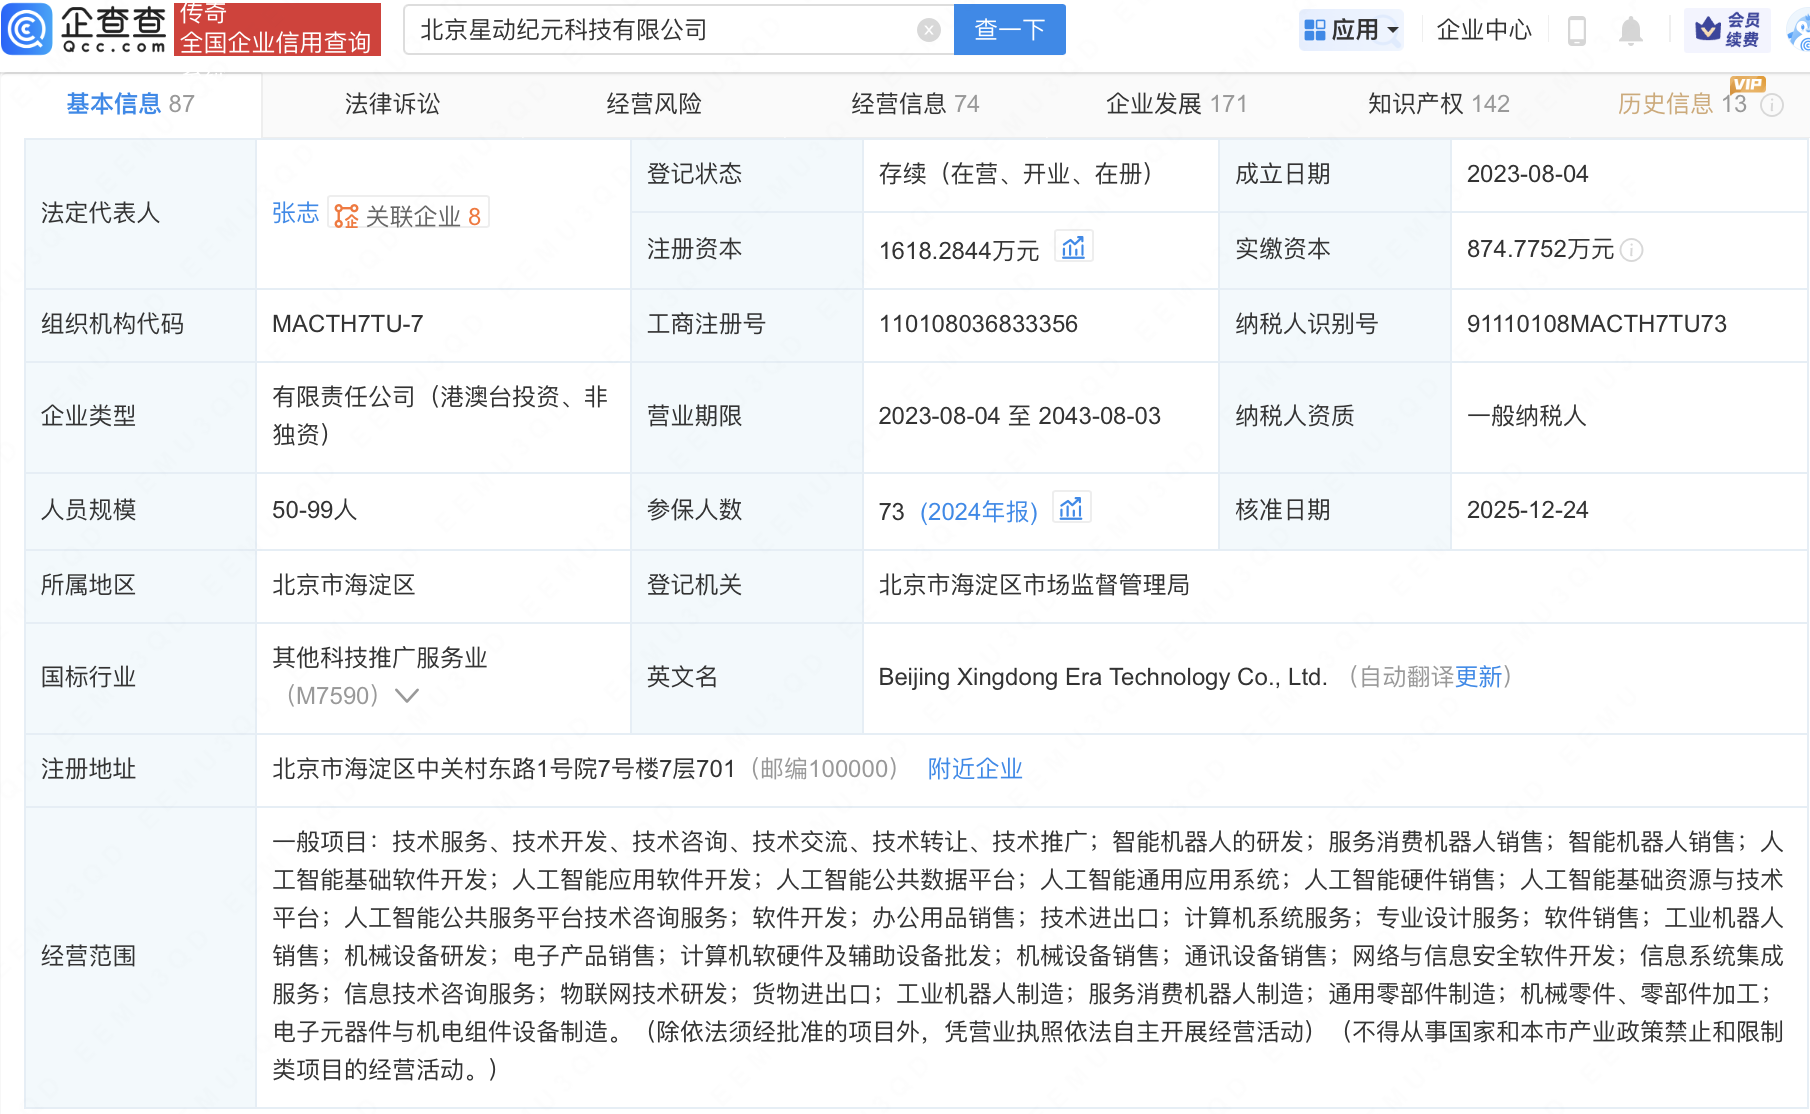Expand the 应用 dropdown menu

click(1352, 30)
